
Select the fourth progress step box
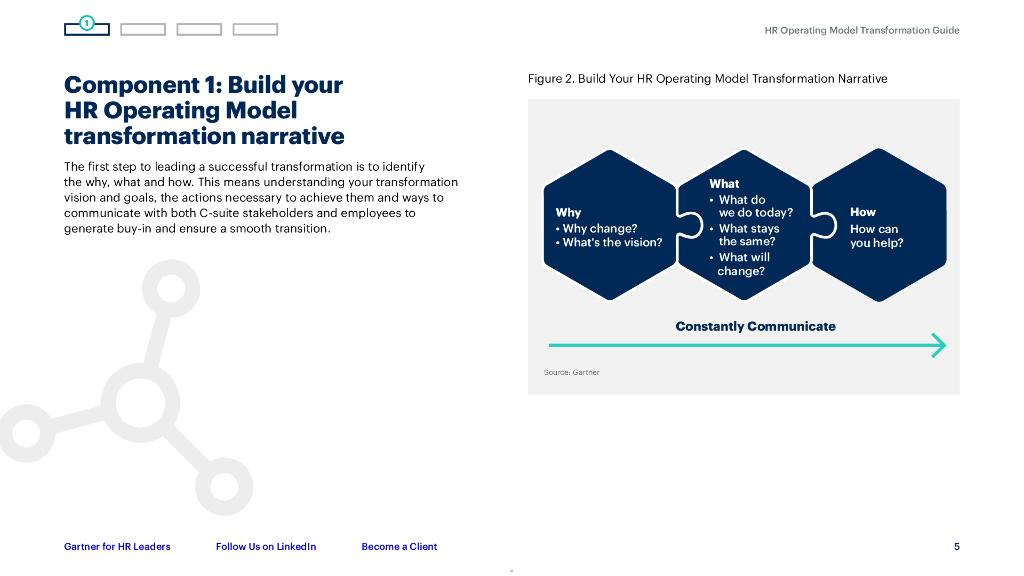(x=255, y=29)
